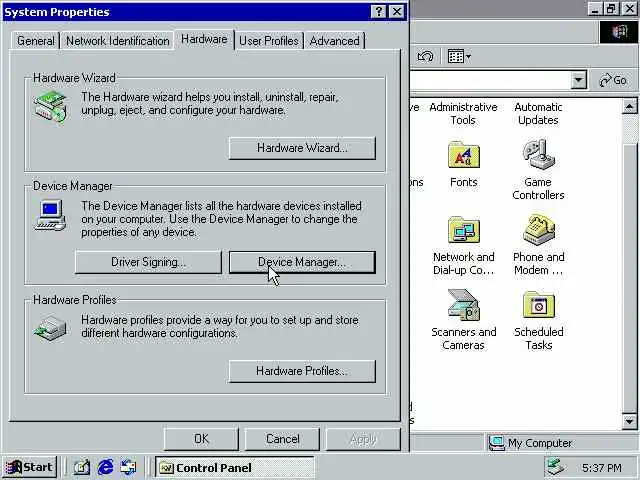This screenshot has height=480, width=640.
Task: Click the Control Panel taskbar button
Action: 235,467
